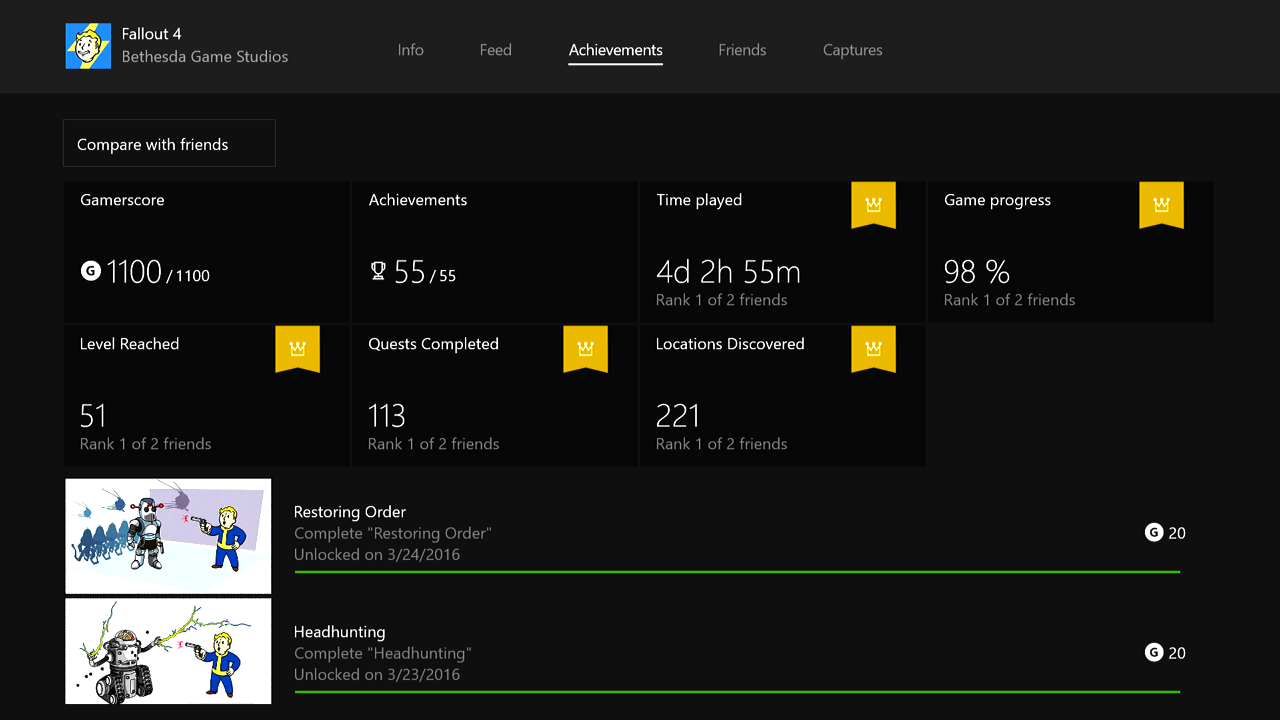Click the crown badge on Time played
The width and height of the screenshot is (1280, 720).
point(873,205)
